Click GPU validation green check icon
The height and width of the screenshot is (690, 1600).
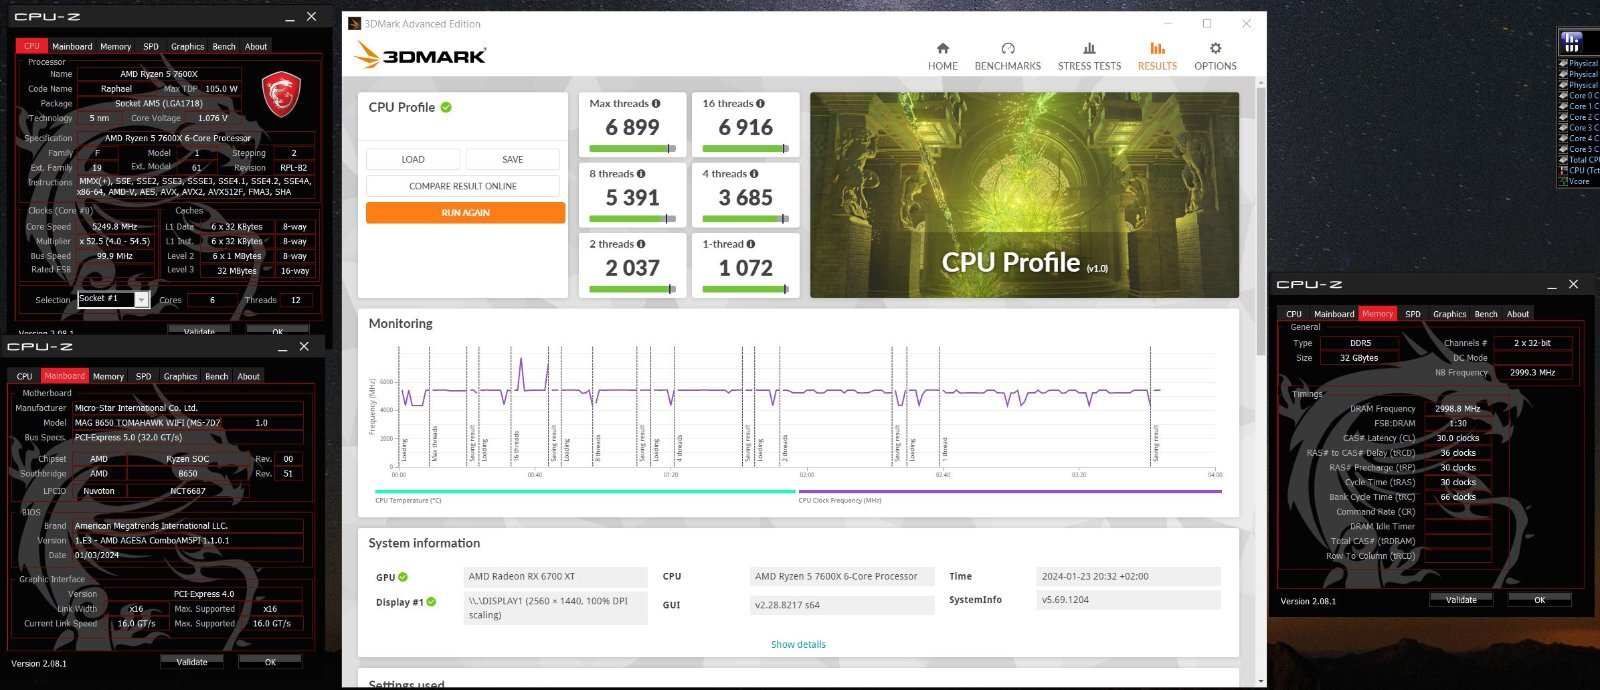403,577
